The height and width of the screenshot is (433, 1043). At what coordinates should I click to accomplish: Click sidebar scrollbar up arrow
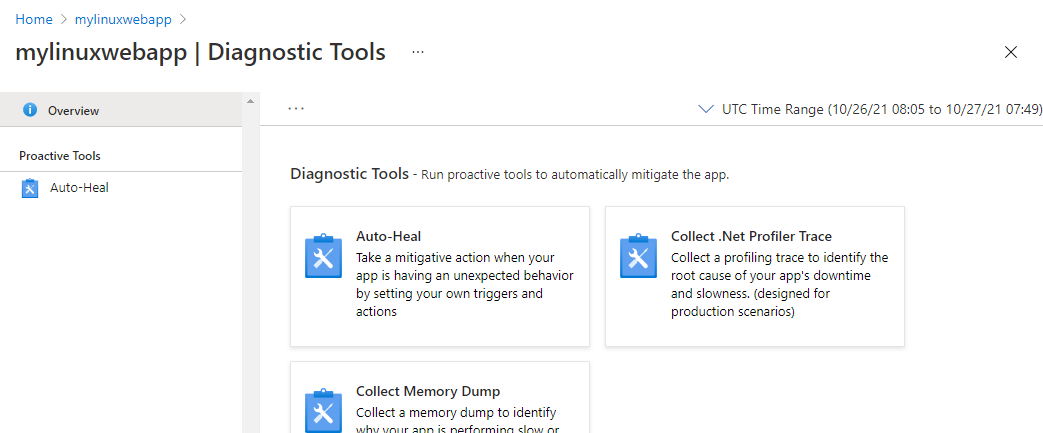point(250,101)
